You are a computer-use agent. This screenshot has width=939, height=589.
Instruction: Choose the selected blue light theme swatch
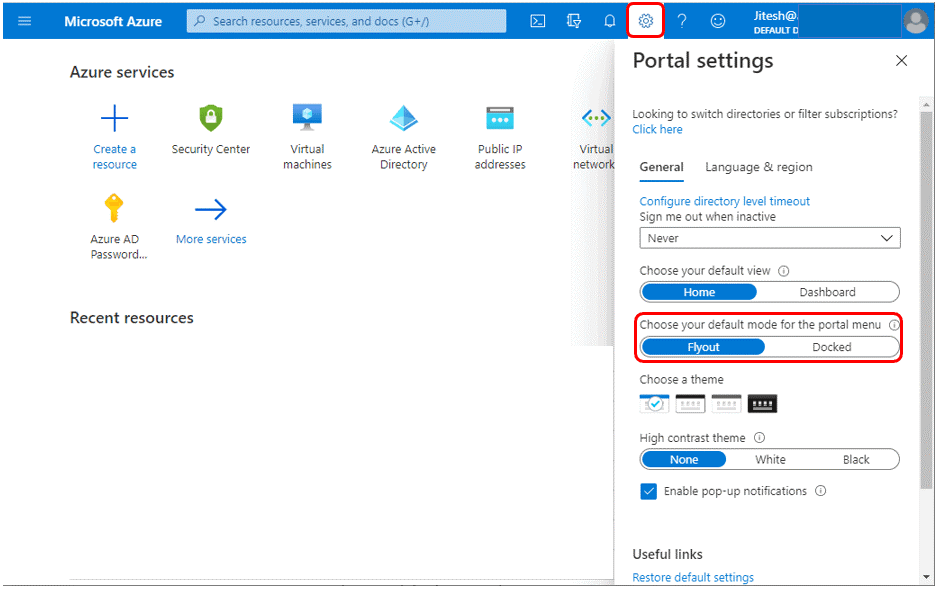click(654, 404)
